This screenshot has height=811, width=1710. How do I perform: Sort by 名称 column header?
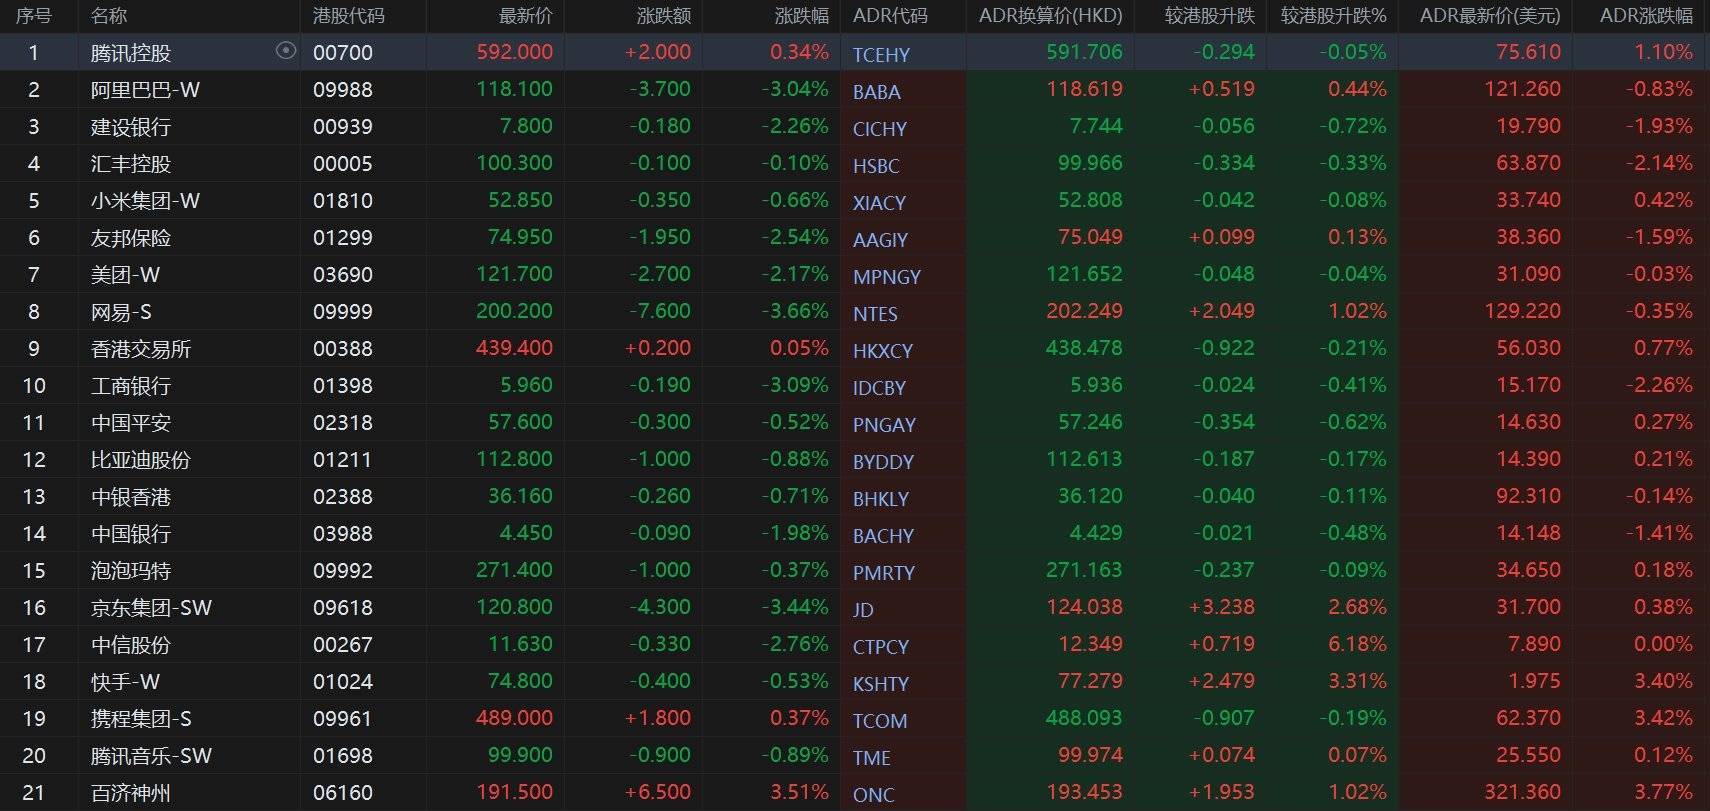(x=109, y=16)
